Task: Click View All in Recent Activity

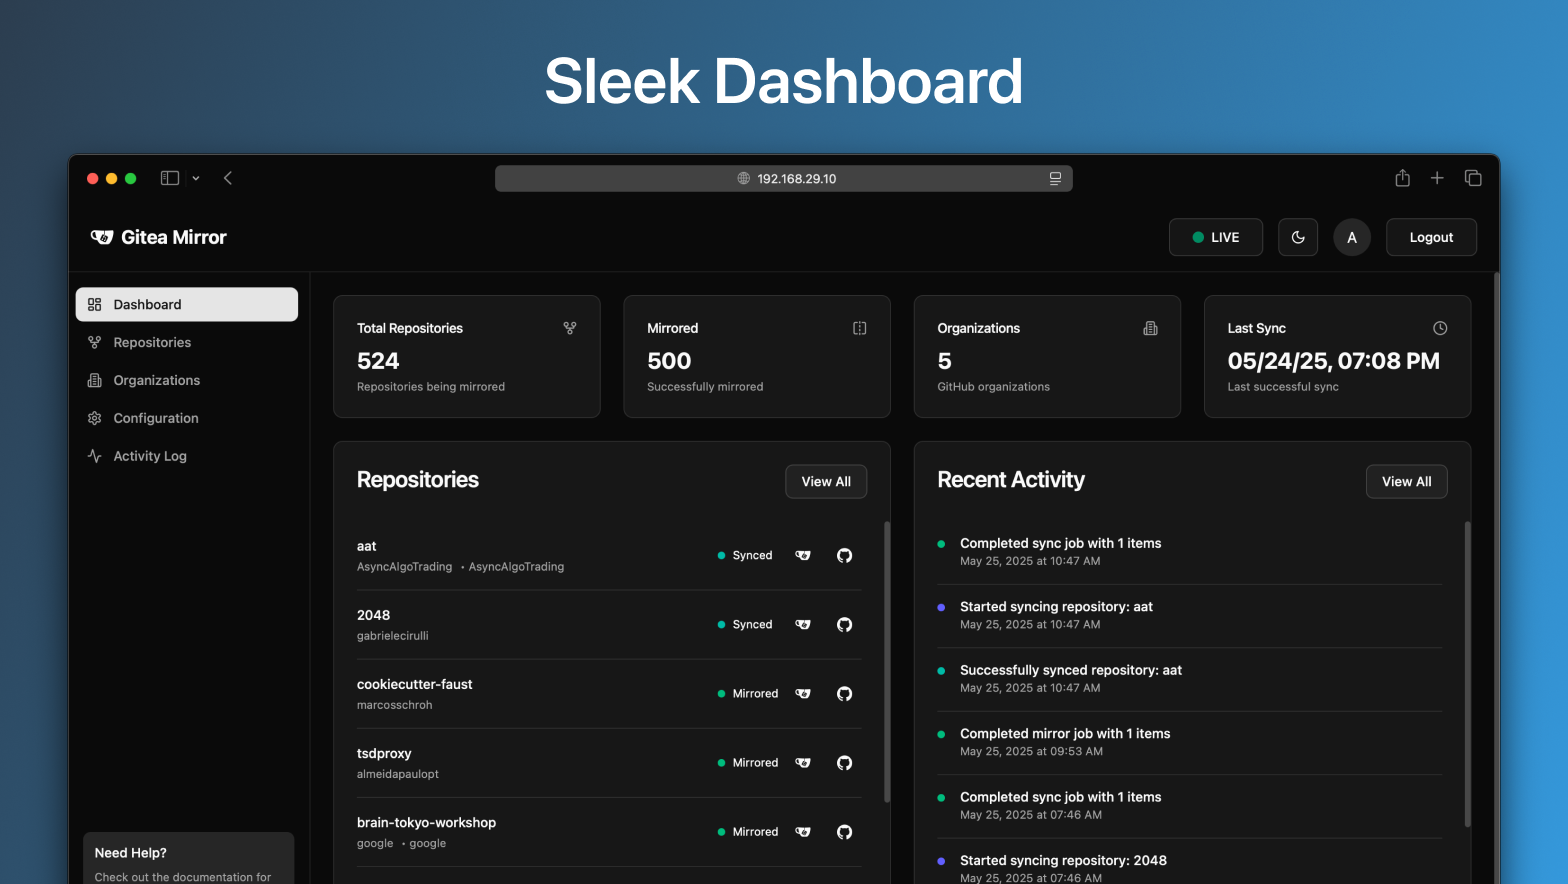Action: (1406, 482)
